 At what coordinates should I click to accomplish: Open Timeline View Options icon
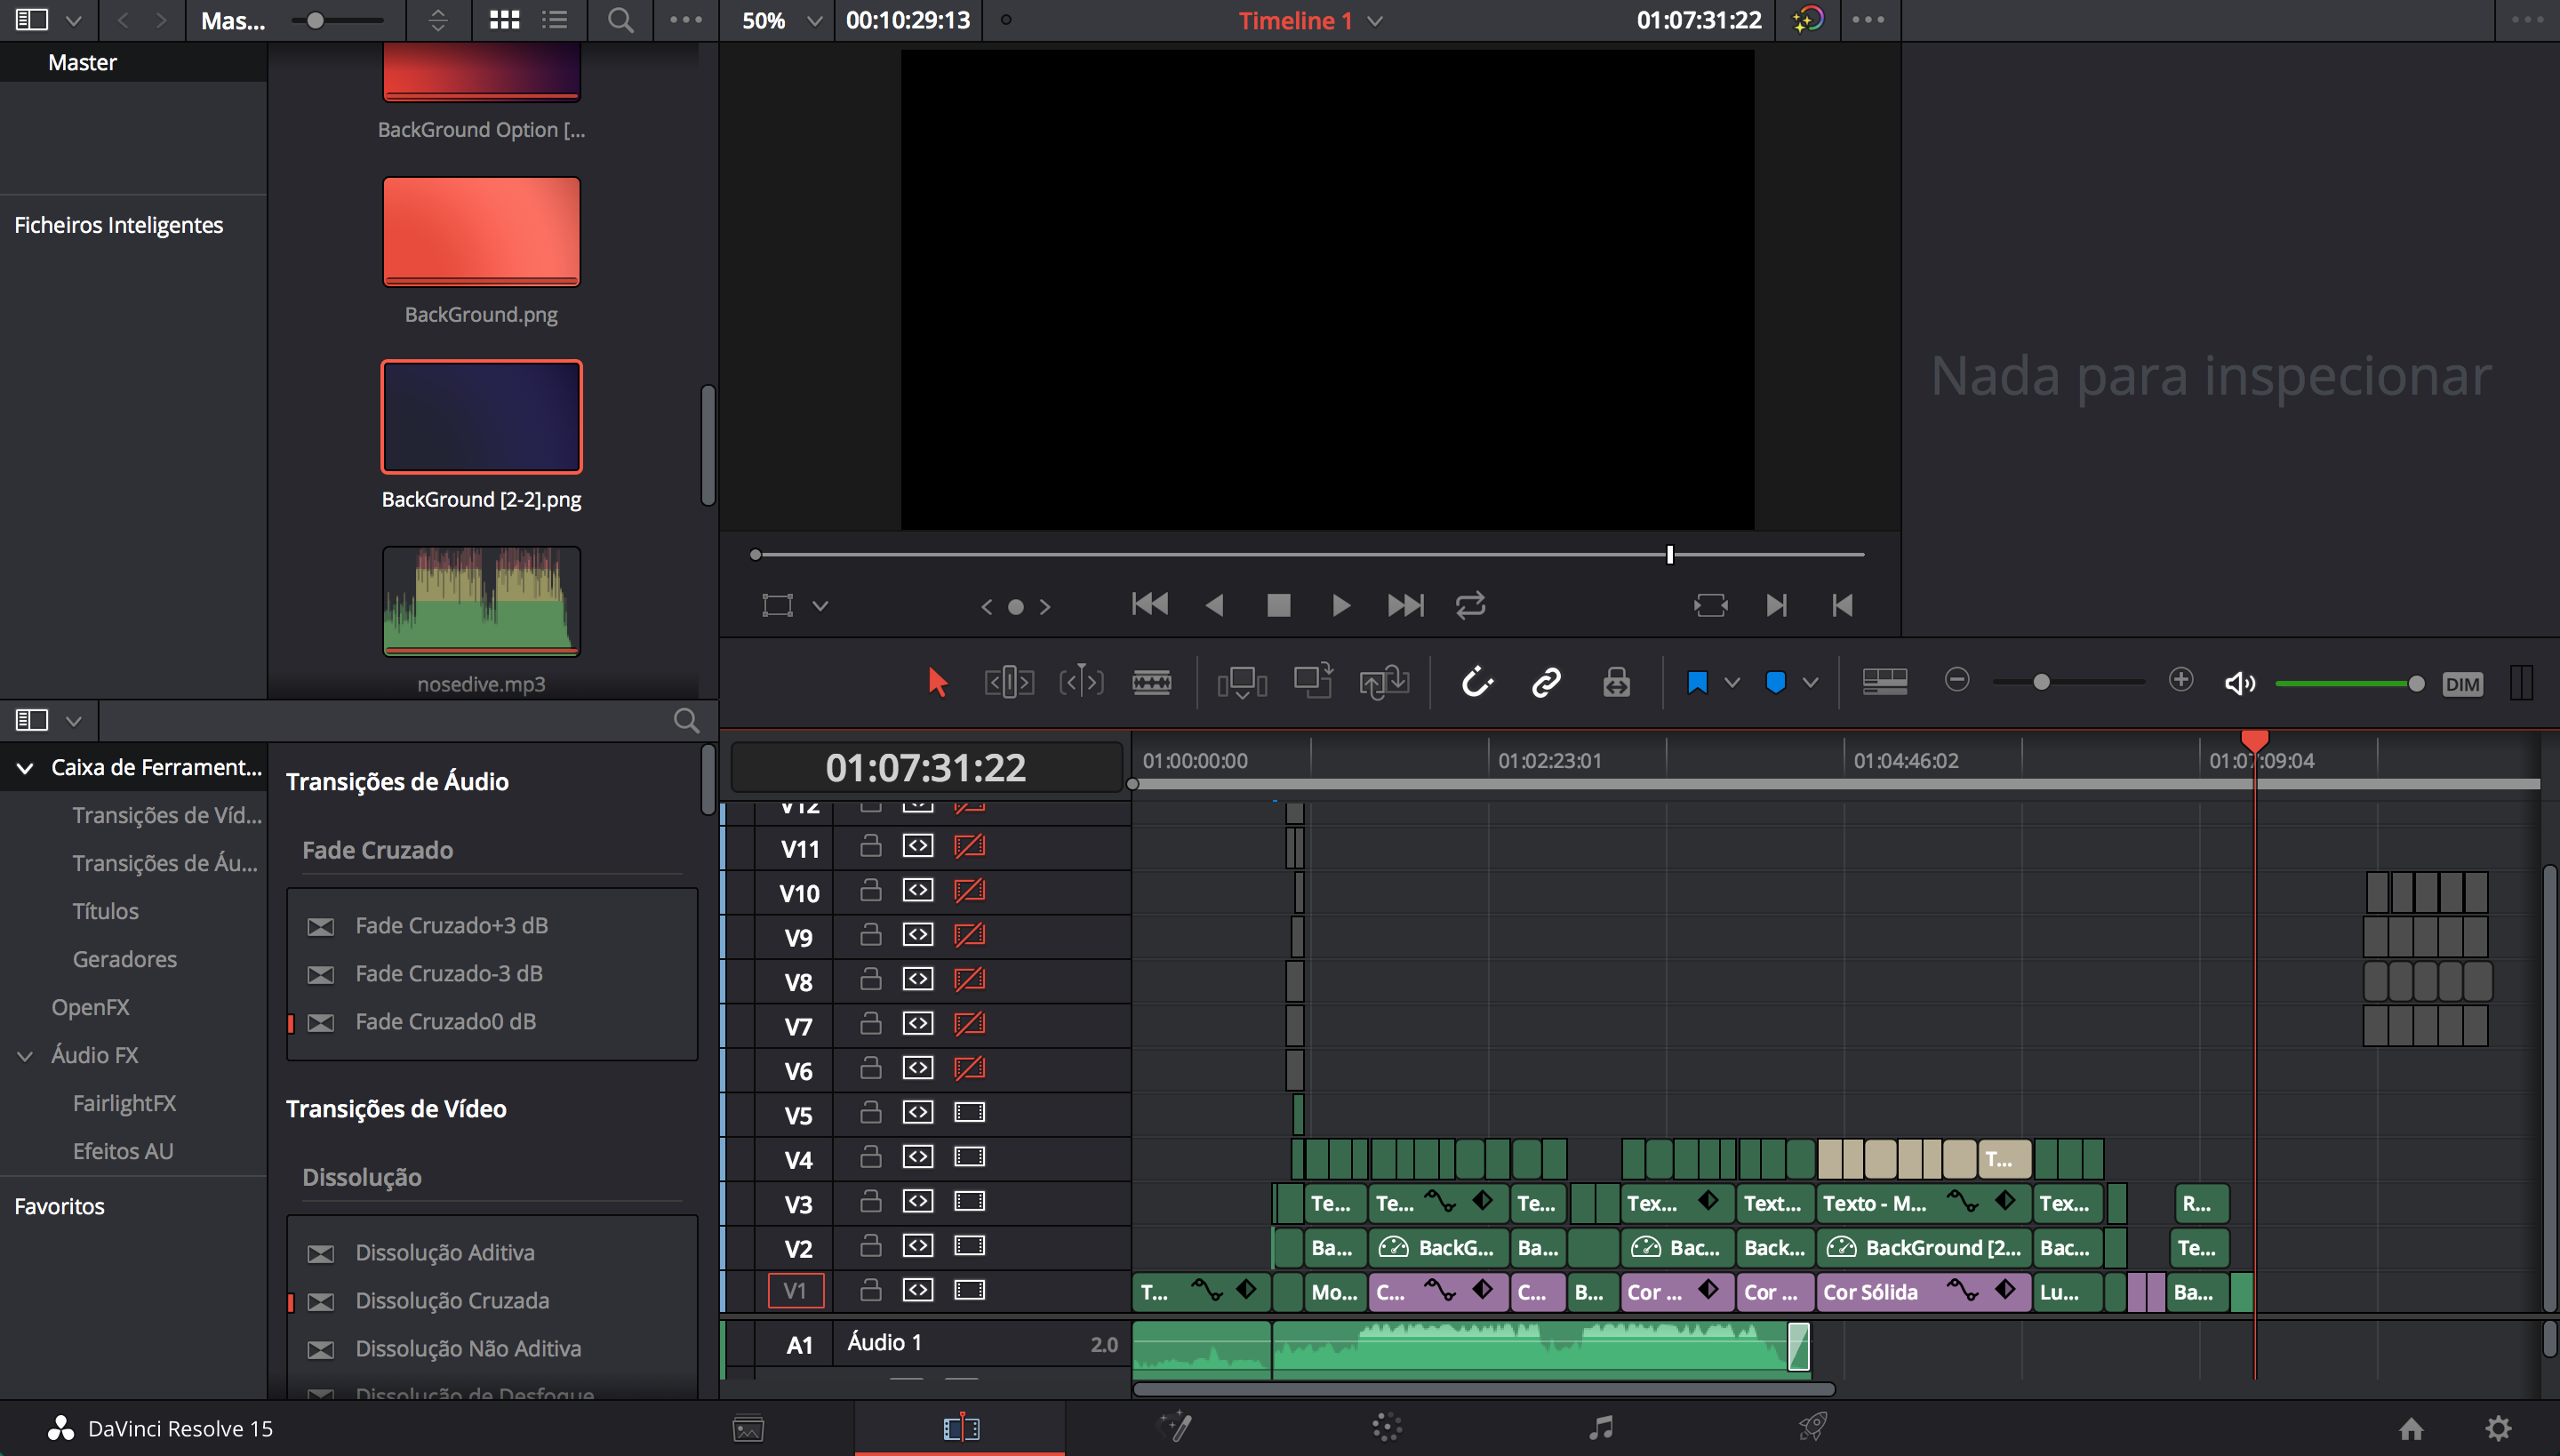(x=1885, y=682)
